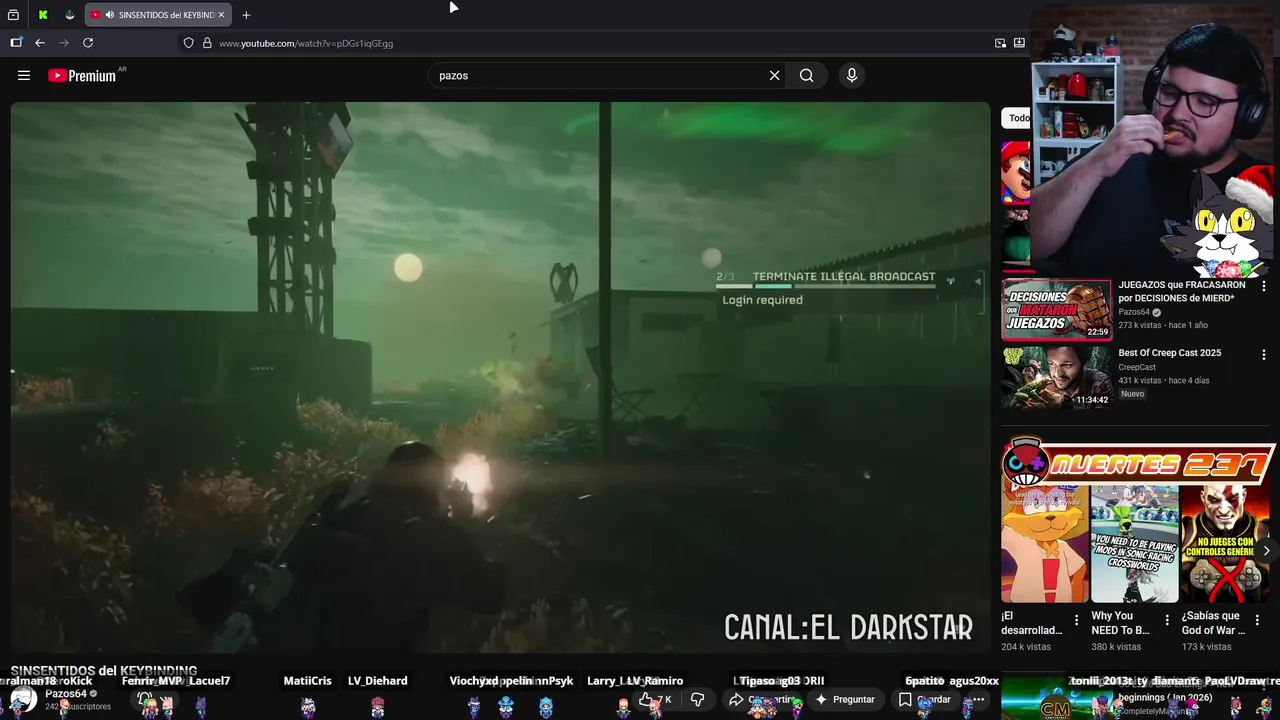Open the YouTube guide hamburger menu

[x=24, y=75]
